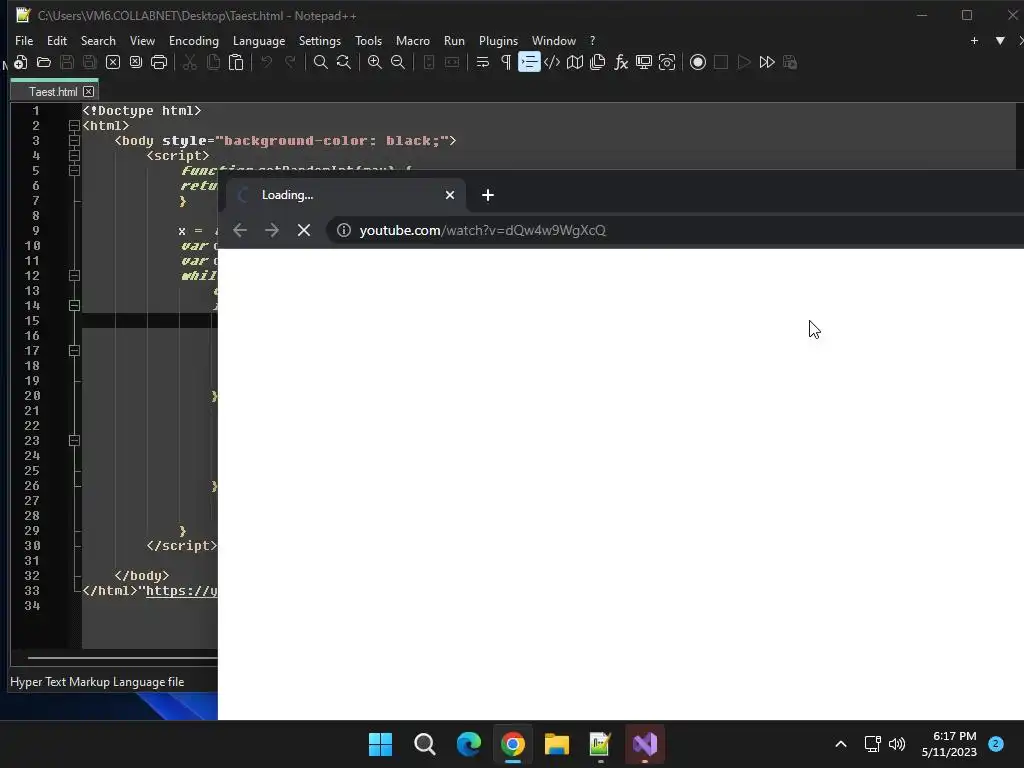The image size is (1024, 768).
Task: Open Visual Studio from taskbar
Action: (x=645, y=744)
